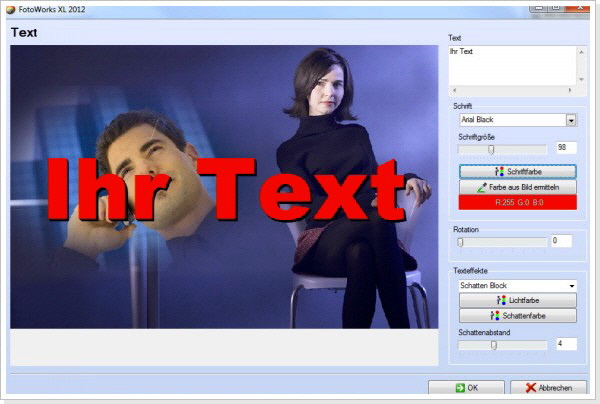
Task: Click the Schriftgröße slider handle
Action: (x=491, y=149)
